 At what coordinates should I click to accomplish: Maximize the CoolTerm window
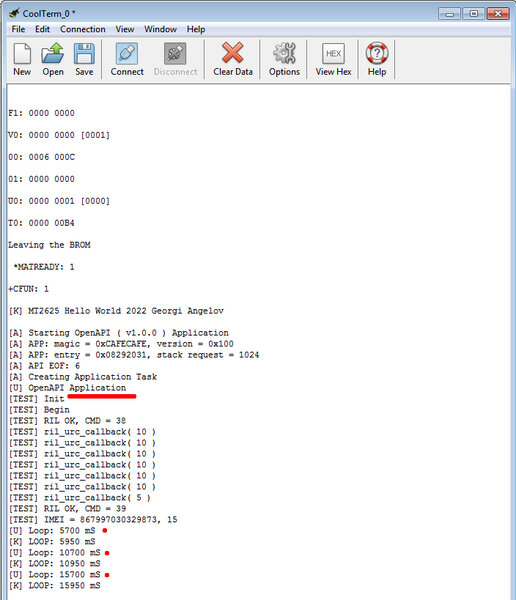(474, 14)
